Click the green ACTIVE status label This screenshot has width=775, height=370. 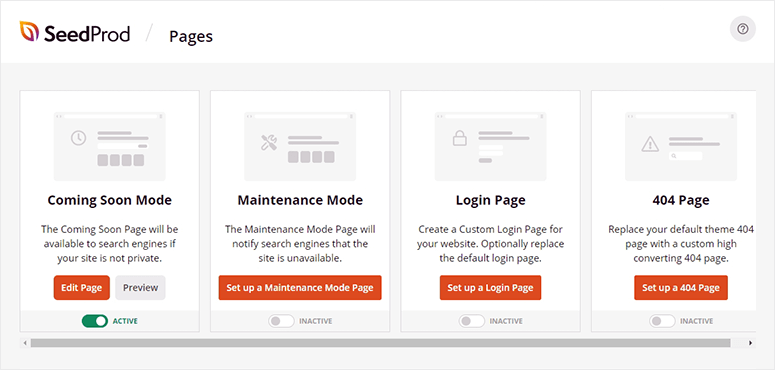tap(125, 321)
